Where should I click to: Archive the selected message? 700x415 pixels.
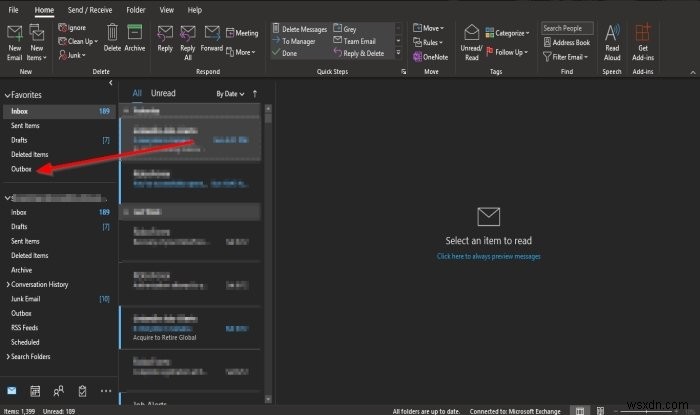click(134, 38)
